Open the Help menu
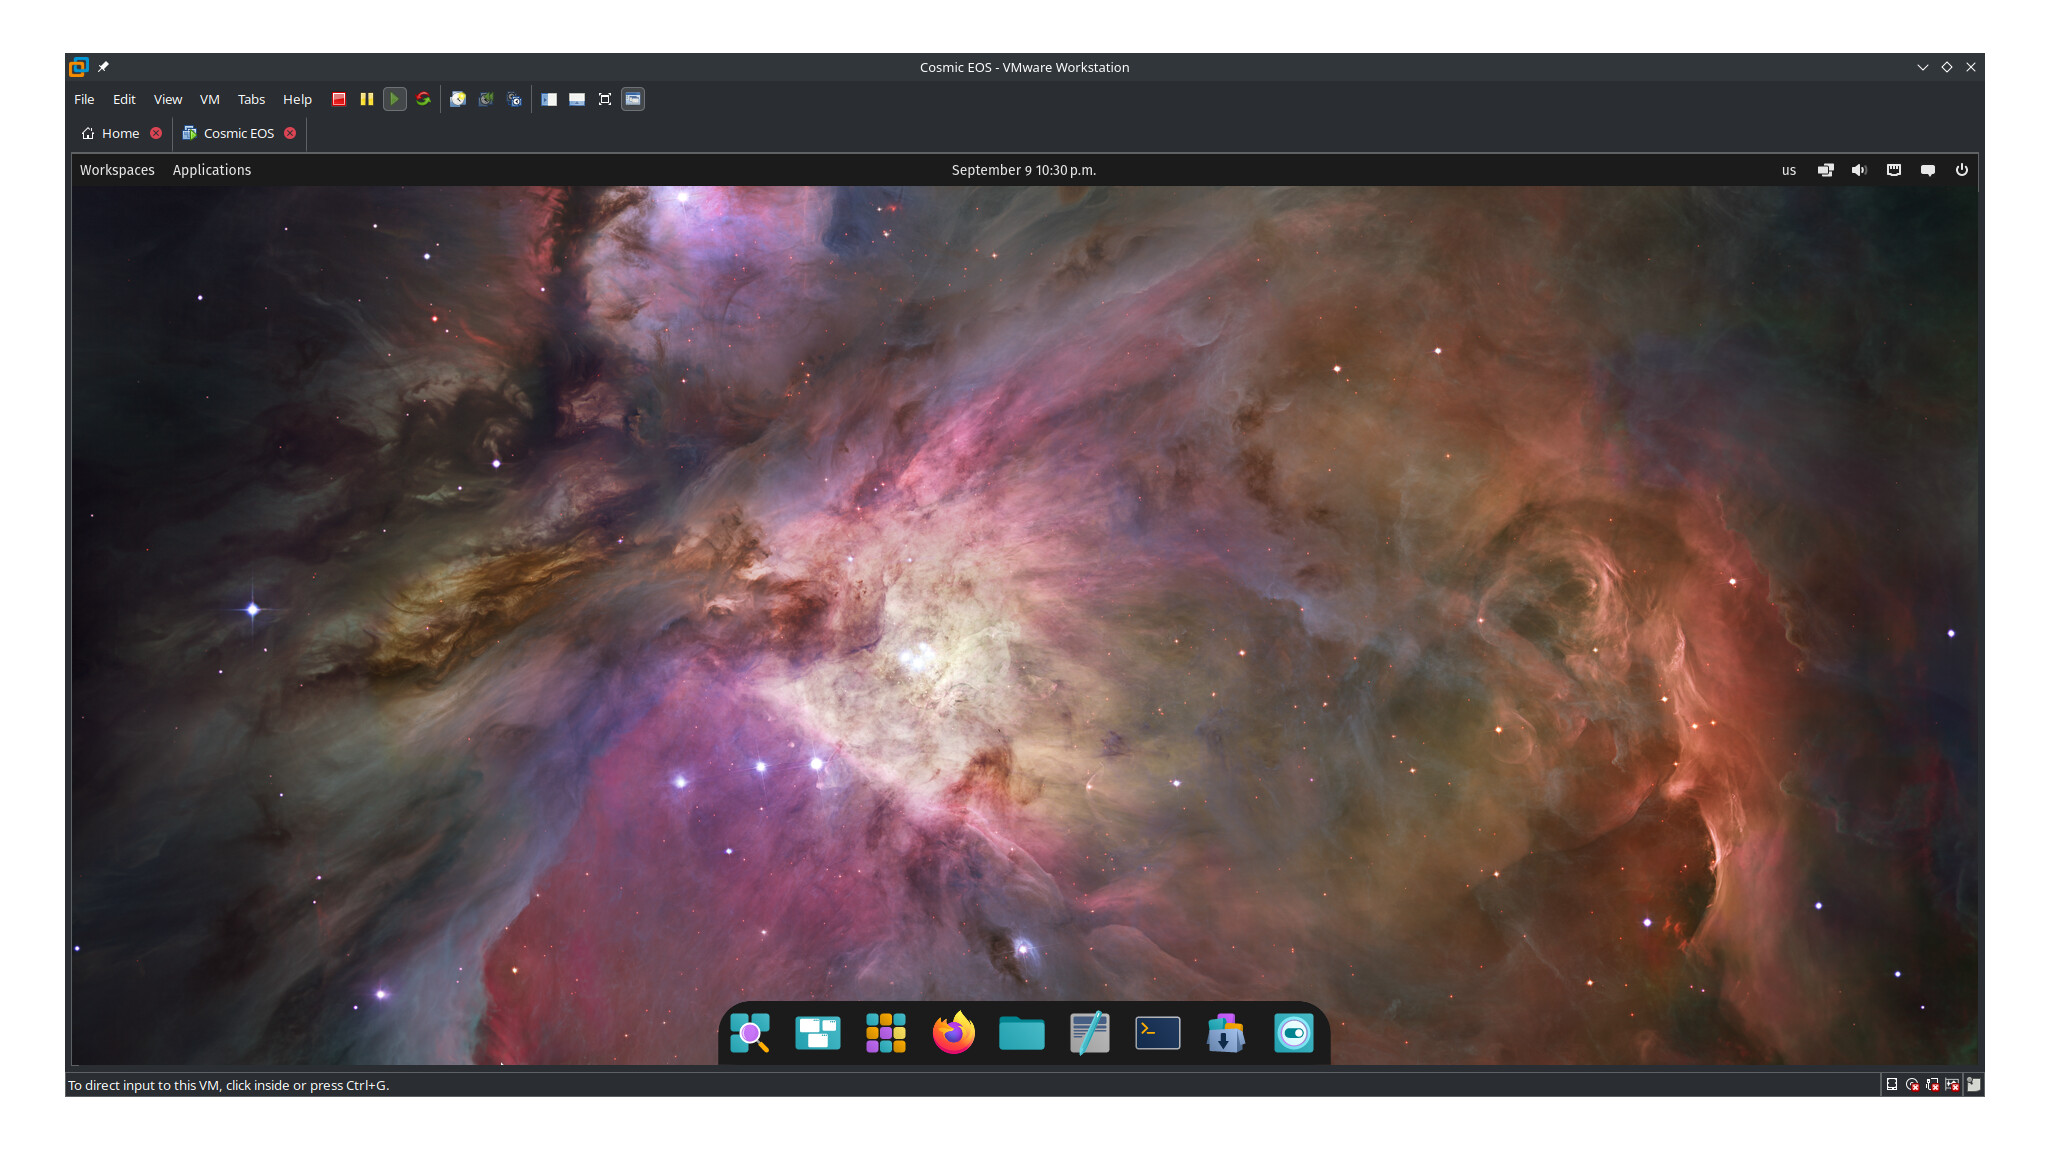 pyautogui.click(x=297, y=99)
